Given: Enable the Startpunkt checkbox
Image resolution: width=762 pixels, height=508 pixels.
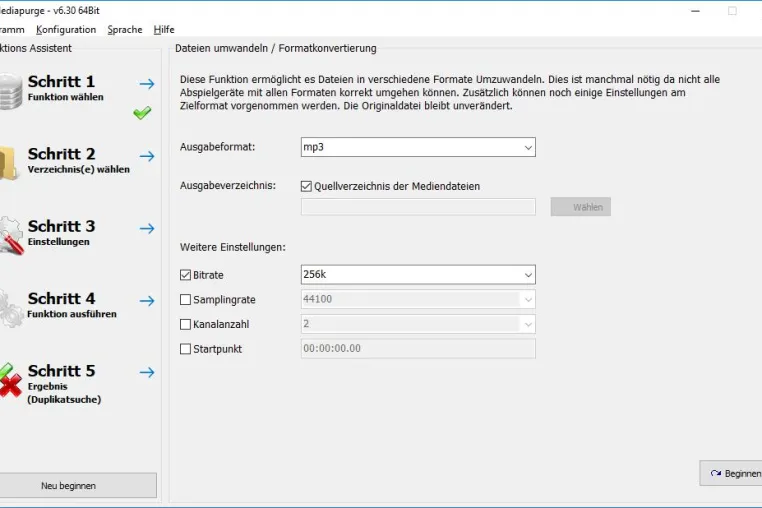Looking at the screenshot, I should pos(185,349).
